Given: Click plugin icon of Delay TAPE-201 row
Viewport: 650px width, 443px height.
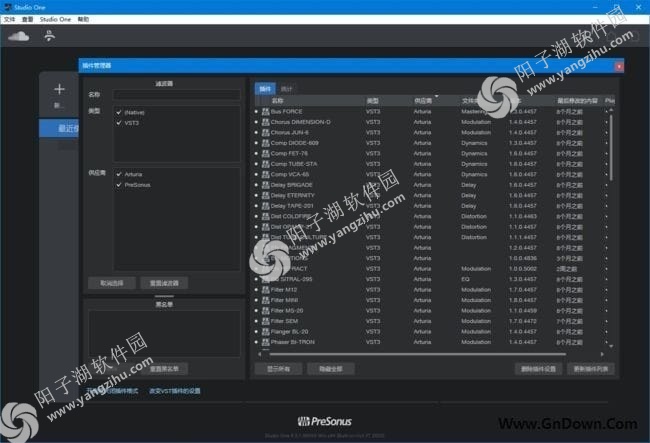Looking at the screenshot, I should 266,206.
